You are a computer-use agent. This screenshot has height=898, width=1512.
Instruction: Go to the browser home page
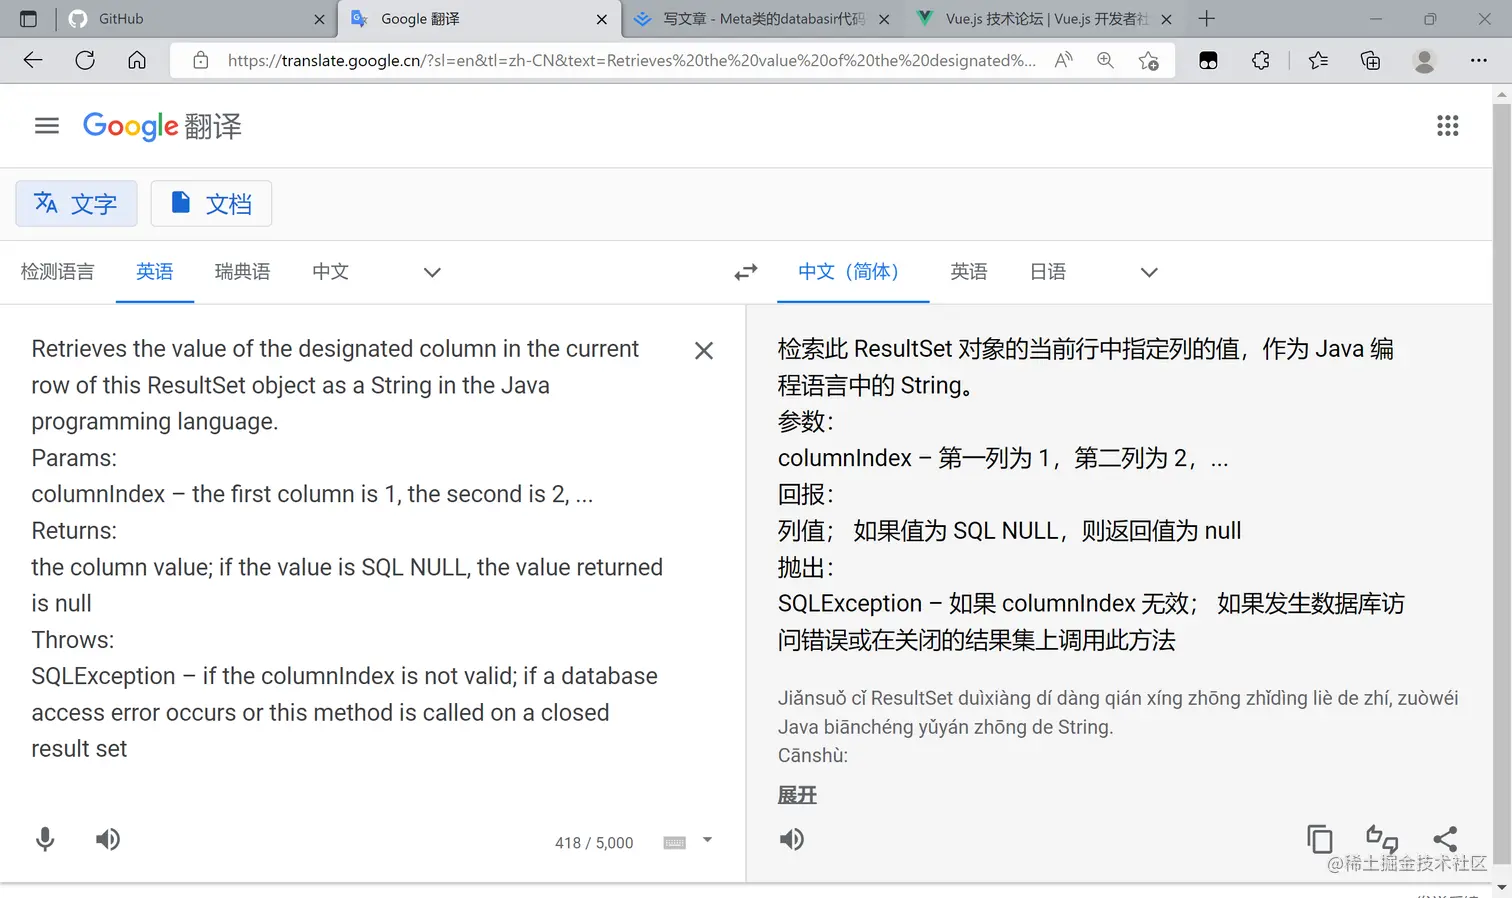click(137, 60)
